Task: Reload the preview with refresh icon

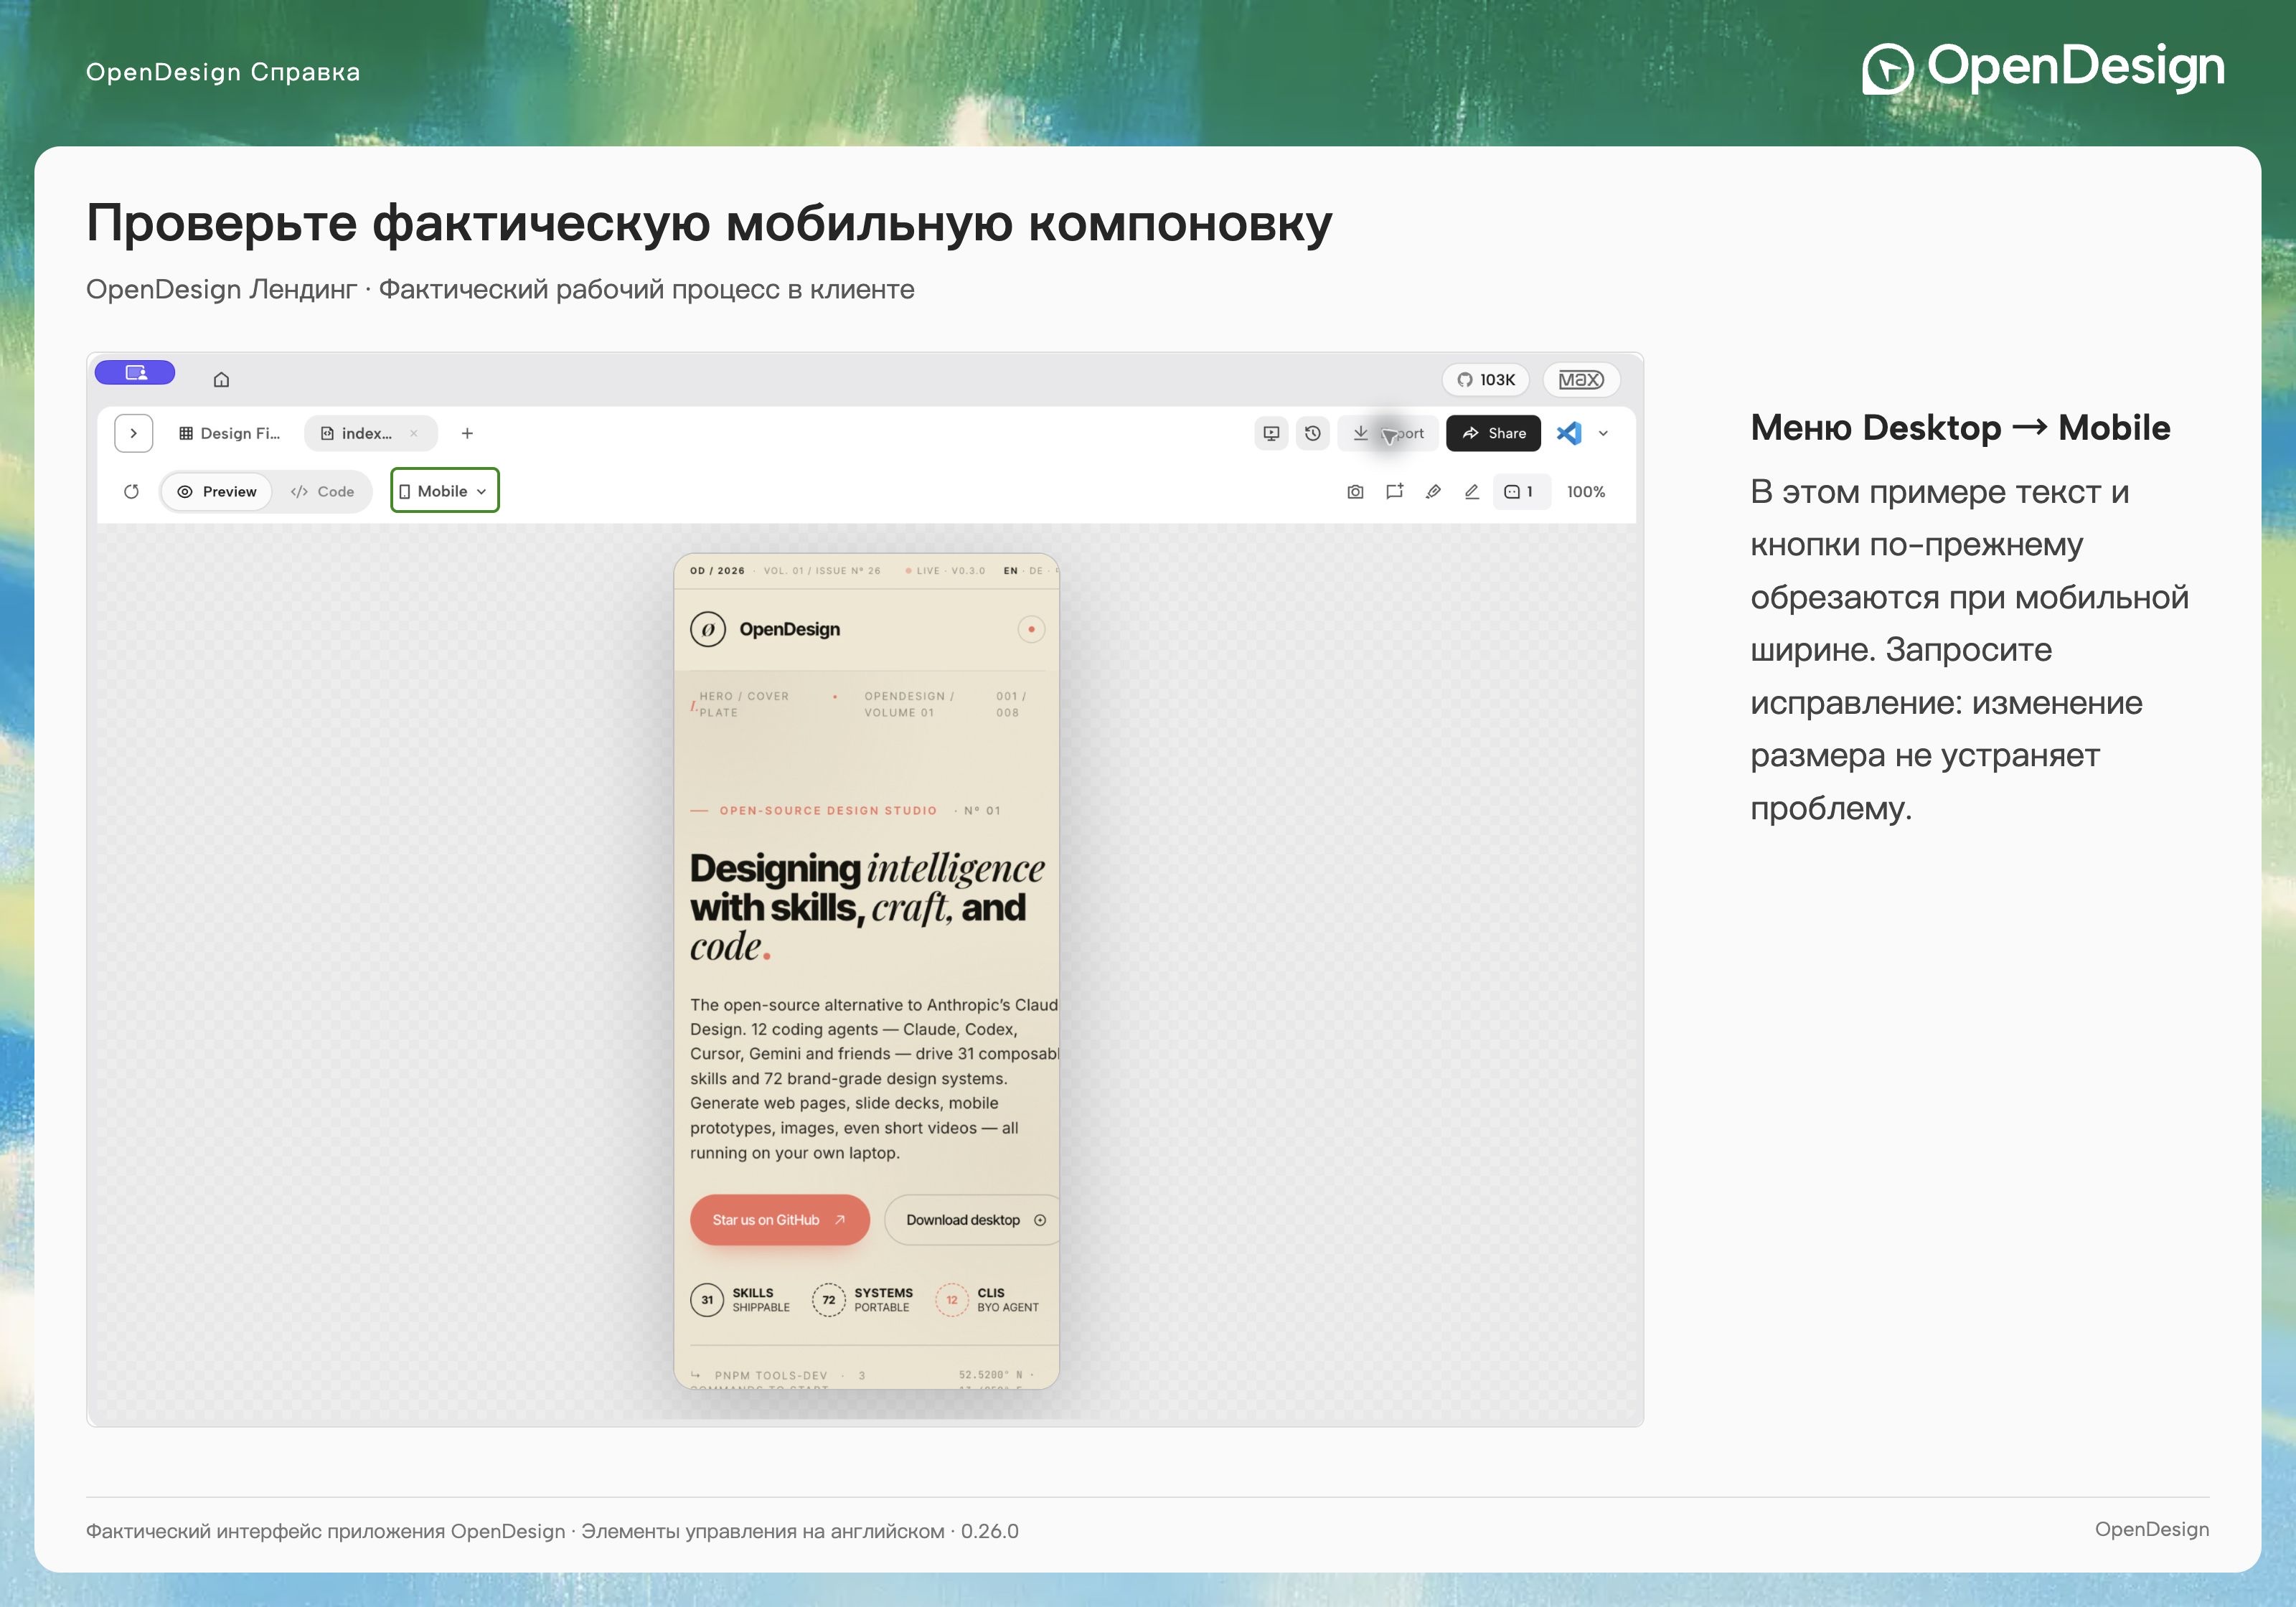Action: click(x=131, y=491)
